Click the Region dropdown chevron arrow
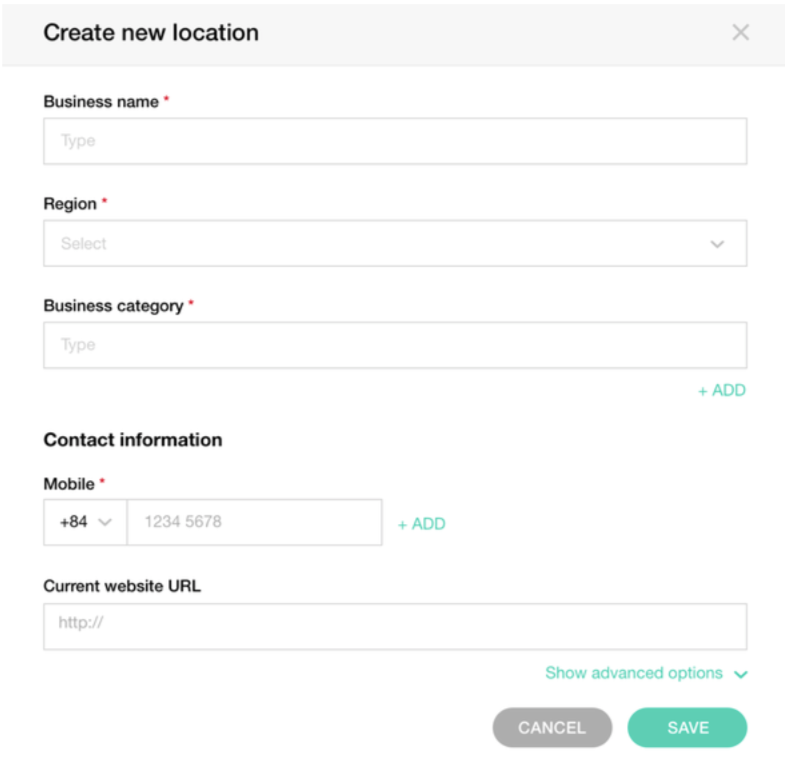Screen dimensions: 785x779 717,244
